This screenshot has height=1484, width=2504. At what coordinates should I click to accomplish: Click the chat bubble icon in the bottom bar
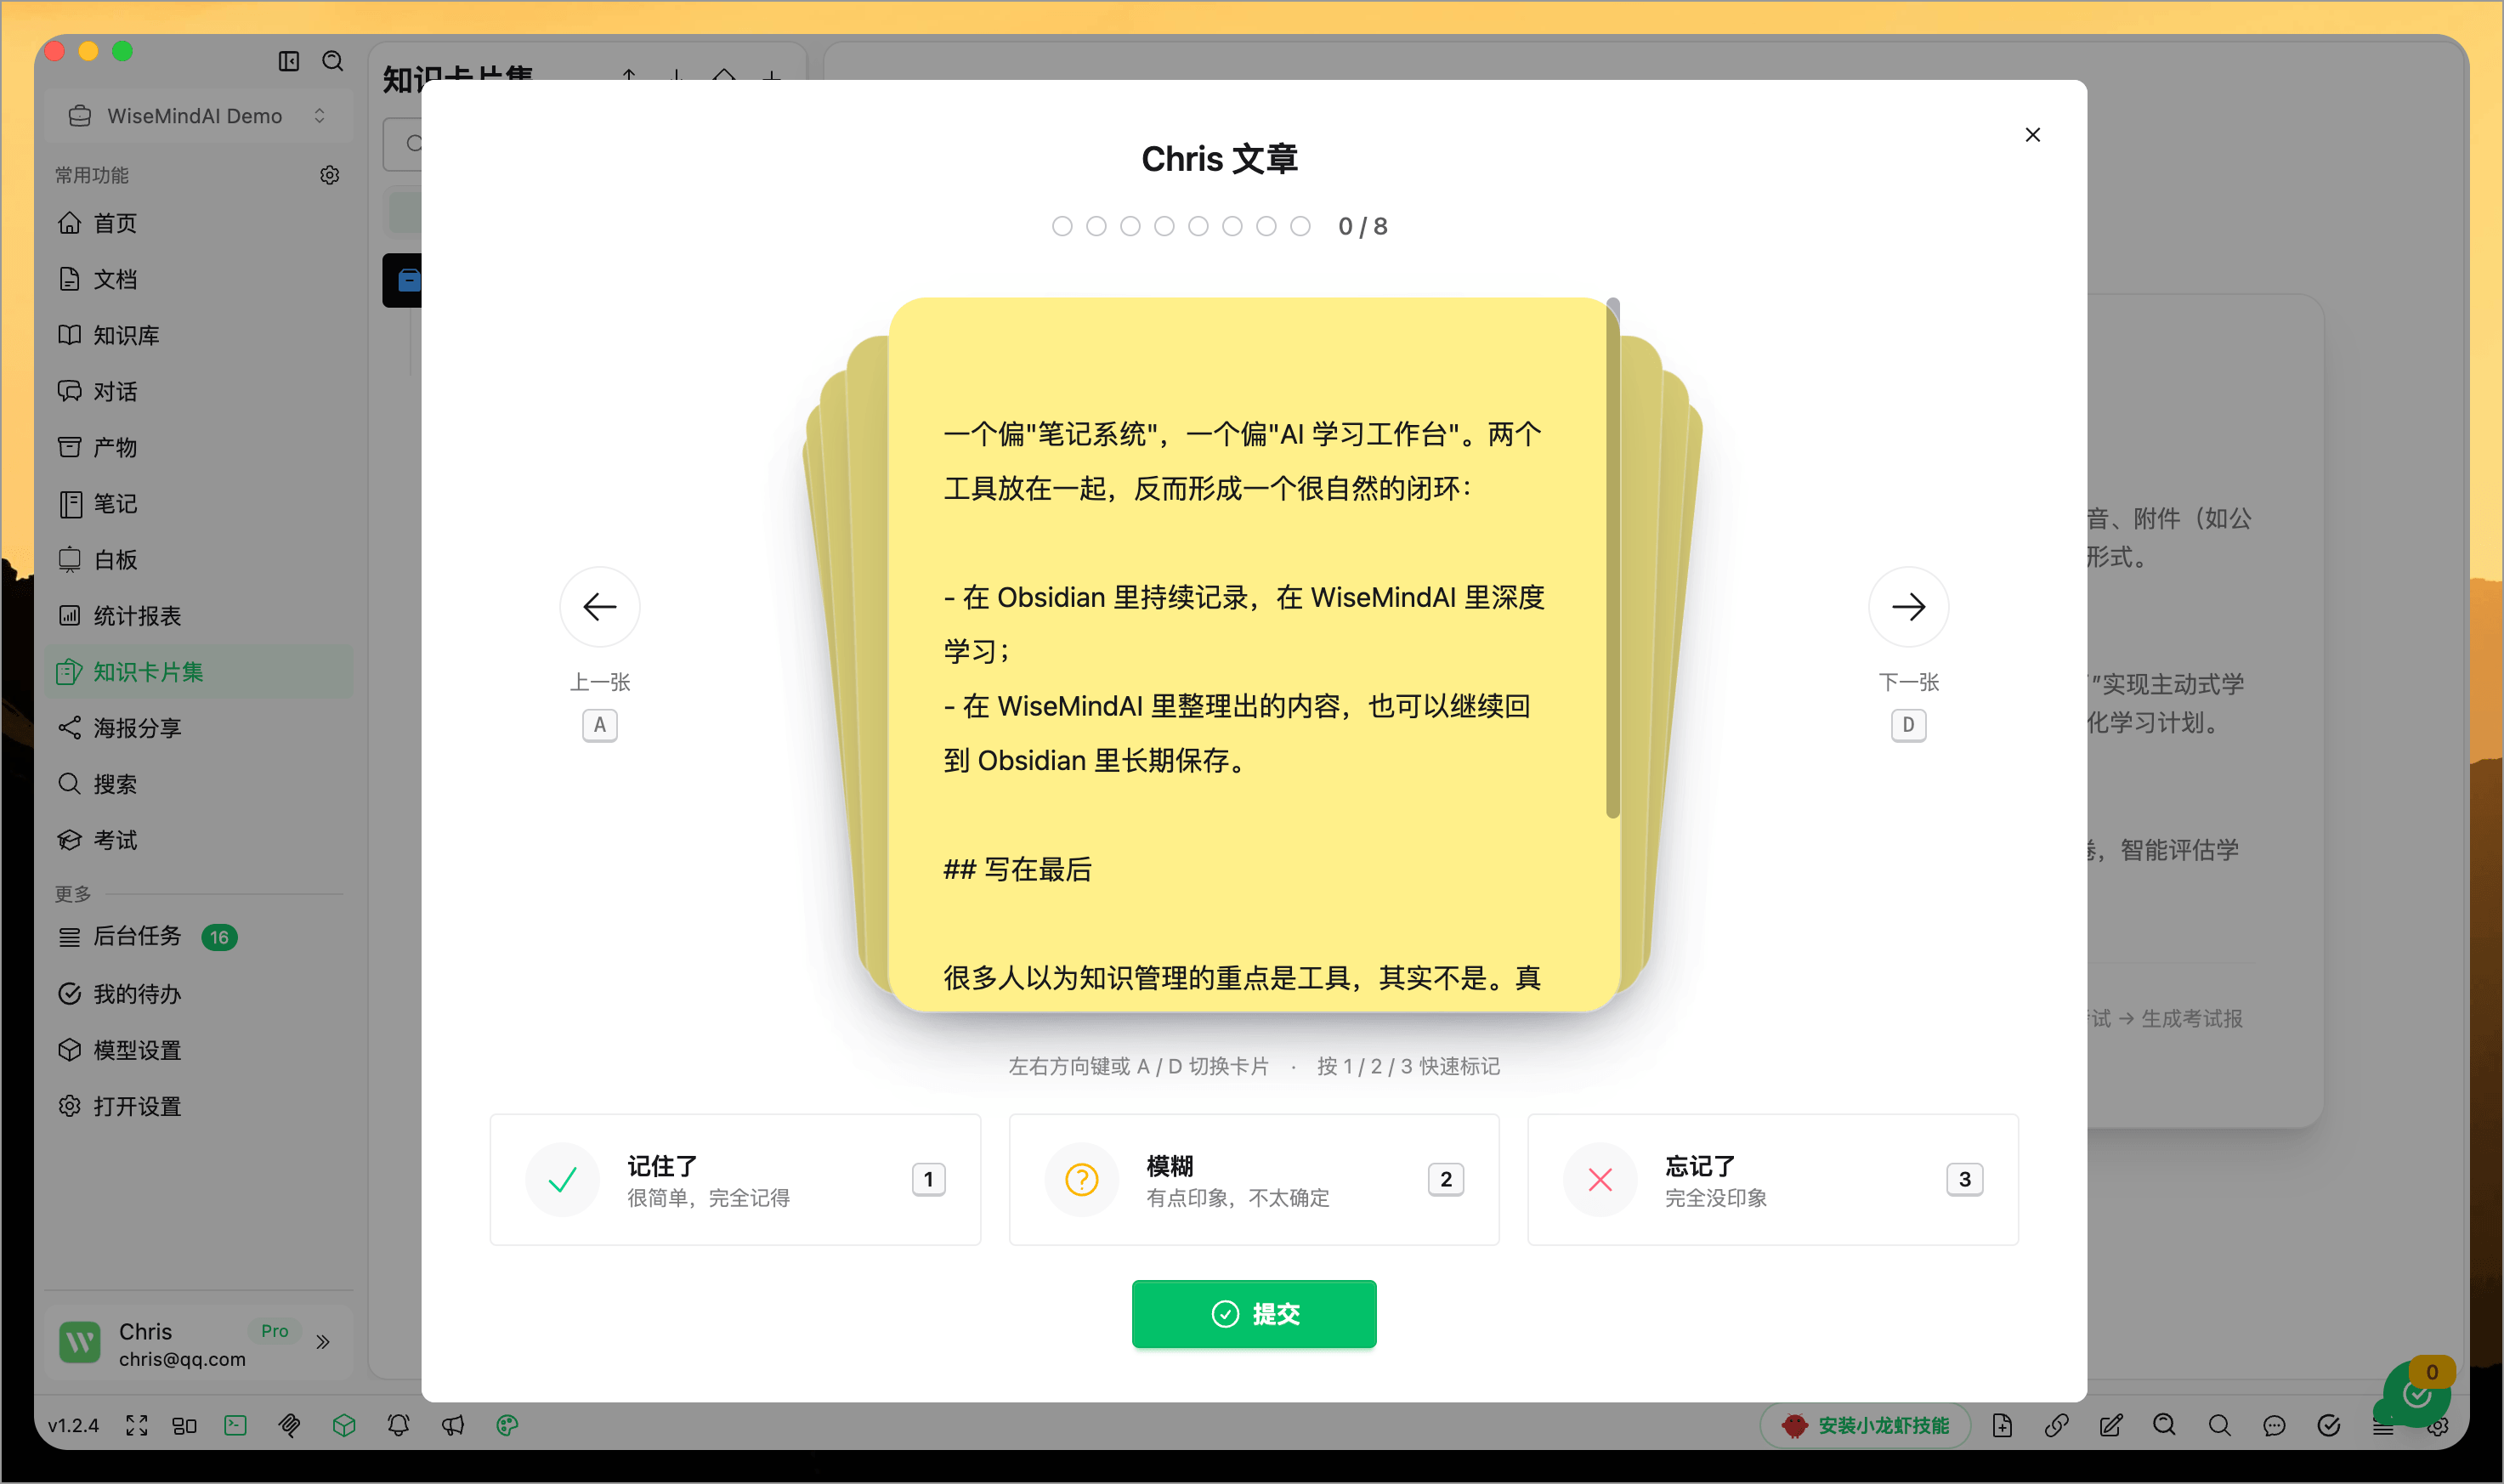point(2274,1425)
